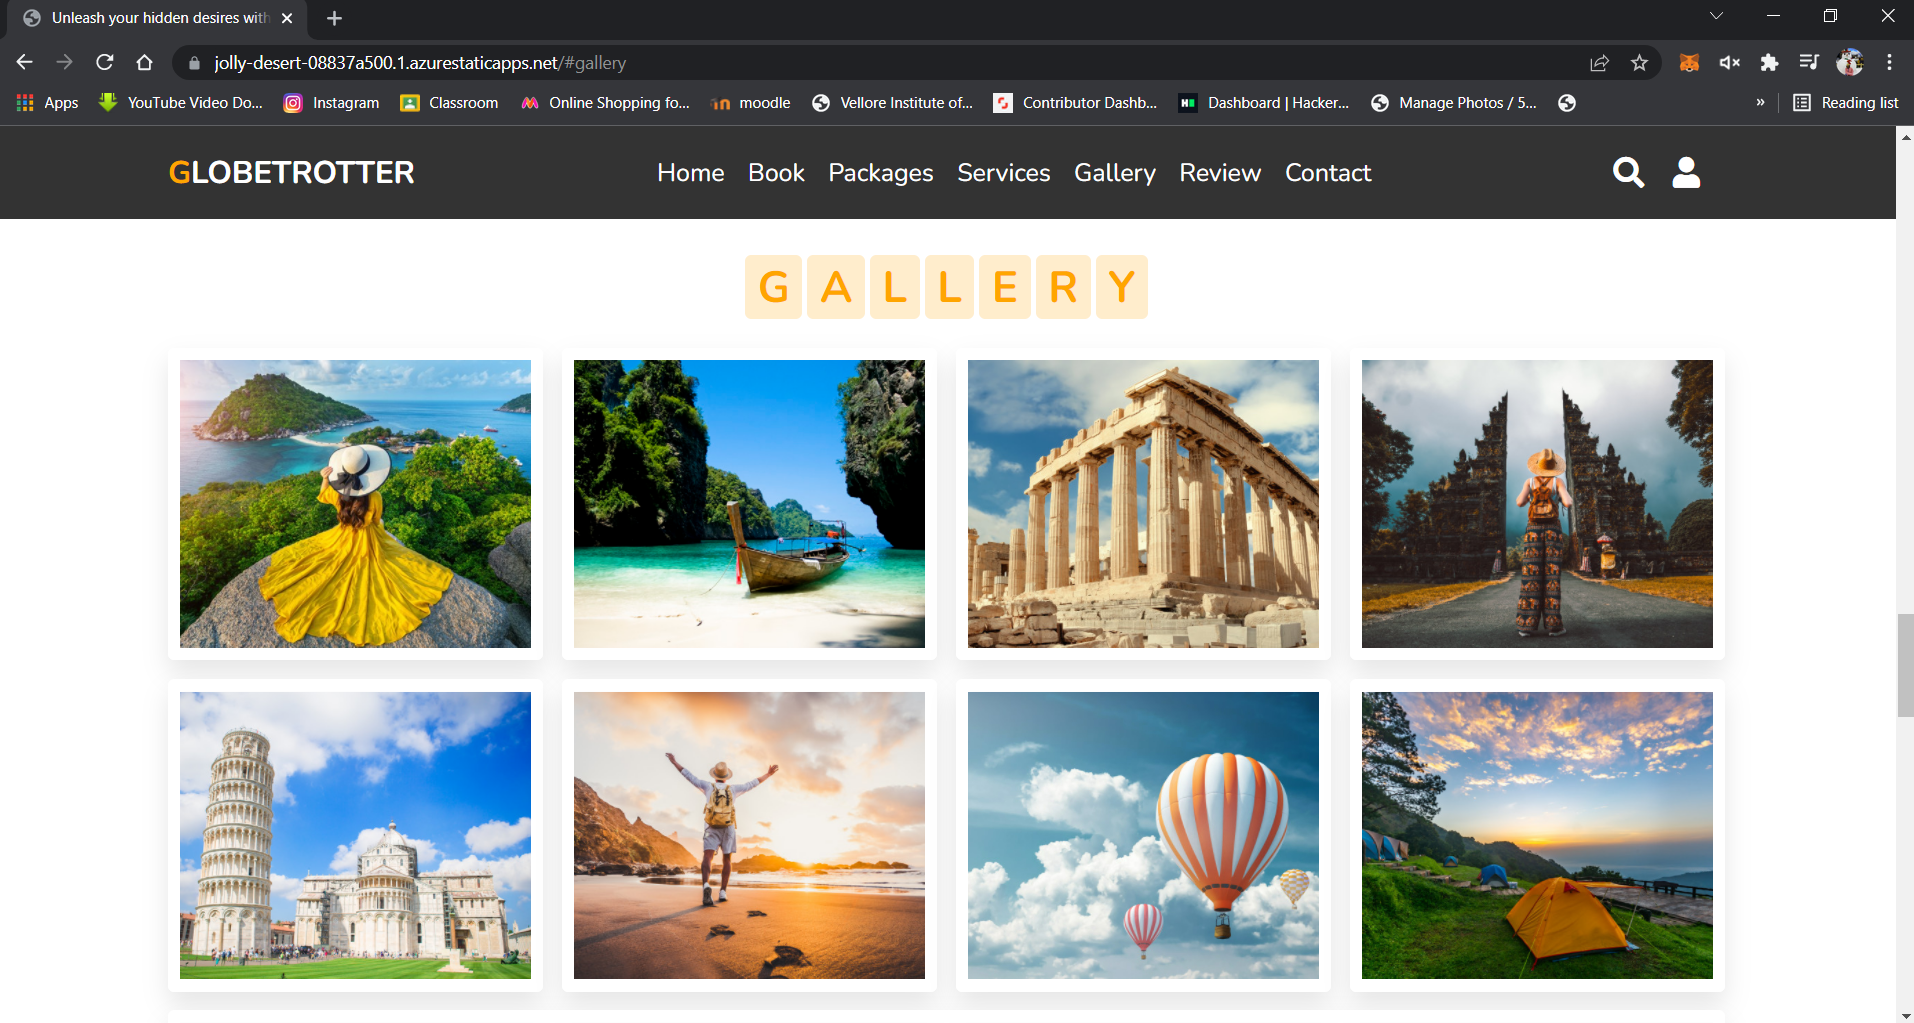Open Chrome's three-dot menu
The height and width of the screenshot is (1023, 1914).
1889,62
